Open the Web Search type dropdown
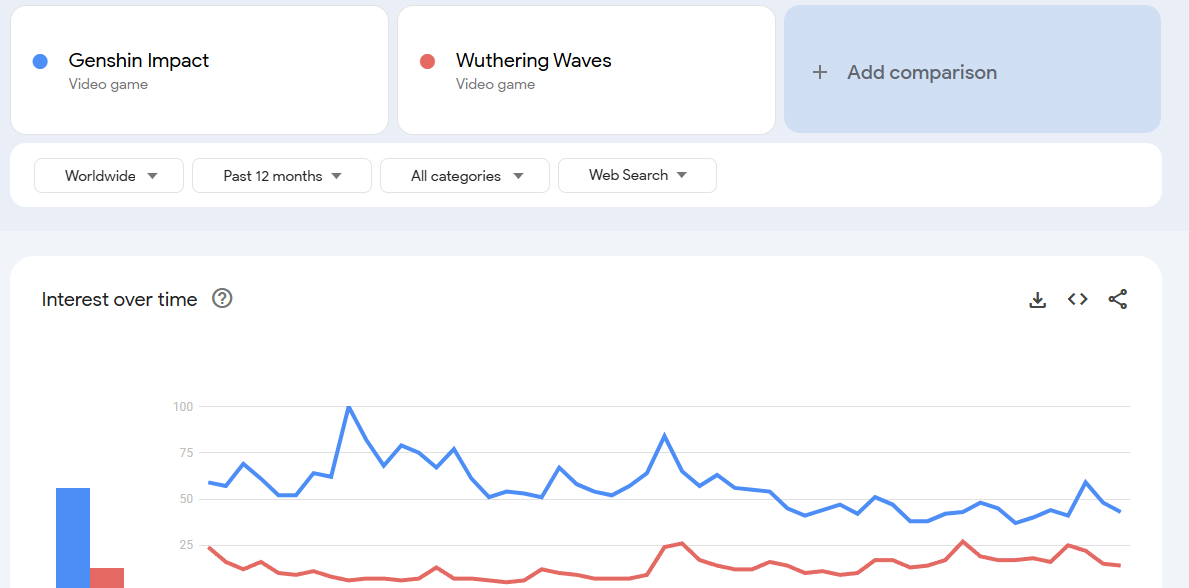Screen dimensions: 1189x588 [x=637, y=175]
